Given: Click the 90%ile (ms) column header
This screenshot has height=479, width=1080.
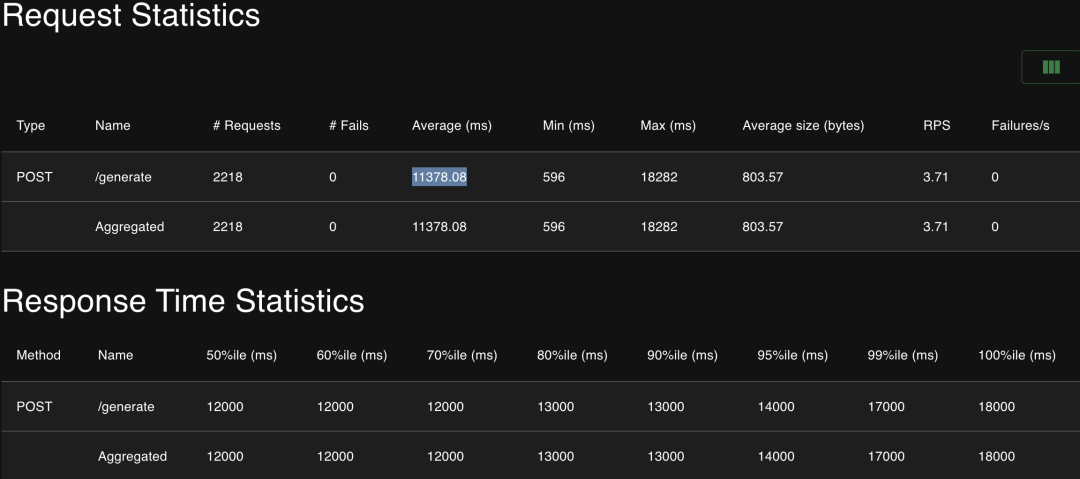Looking at the screenshot, I should pos(682,355).
